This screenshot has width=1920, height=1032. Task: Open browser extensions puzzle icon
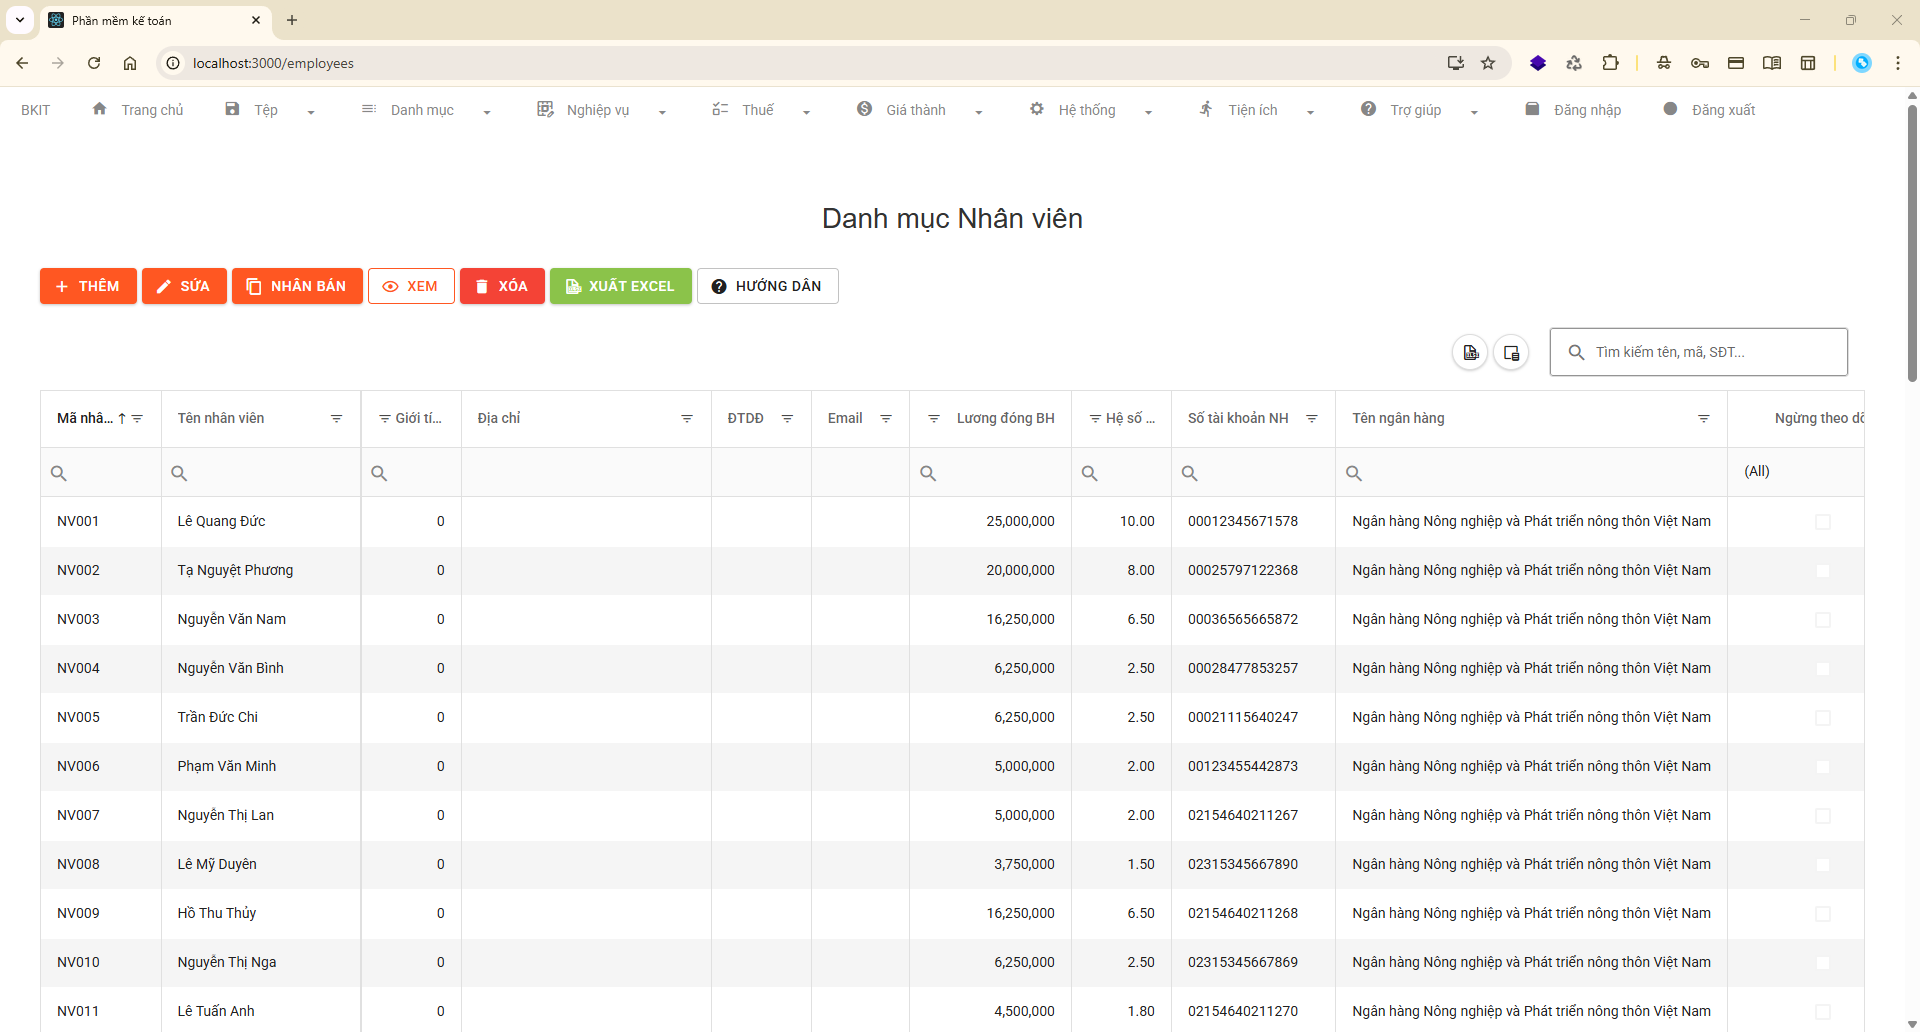click(1610, 63)
